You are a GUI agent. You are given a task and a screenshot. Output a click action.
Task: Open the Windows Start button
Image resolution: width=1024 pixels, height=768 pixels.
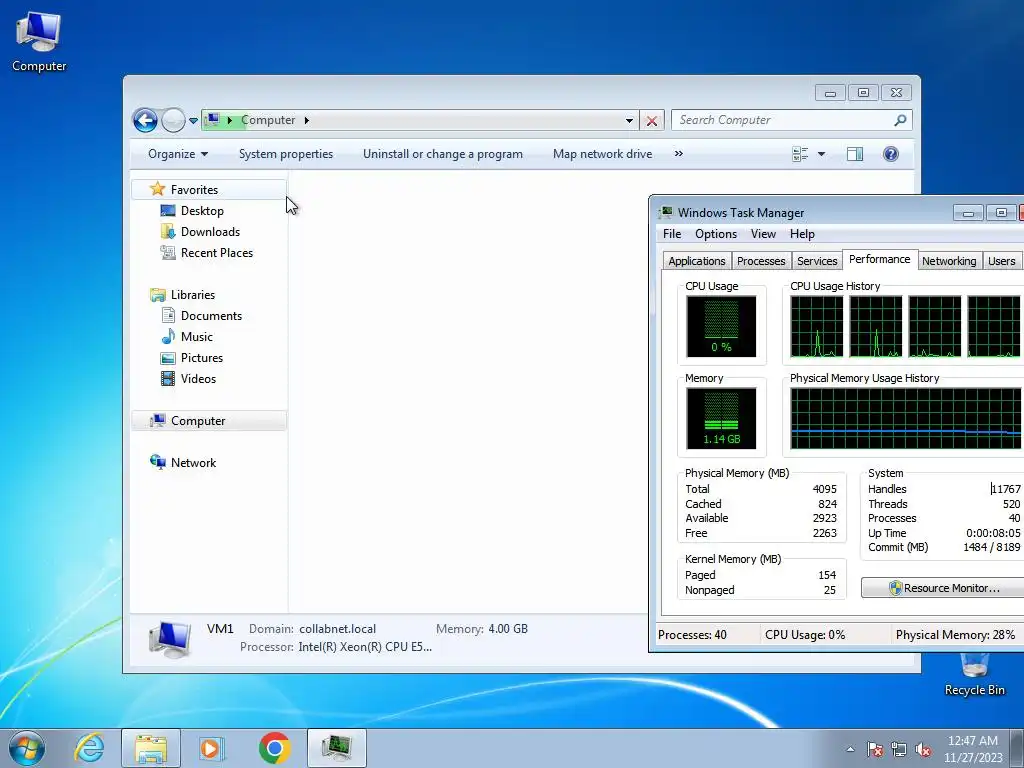[x=27, y=748]
